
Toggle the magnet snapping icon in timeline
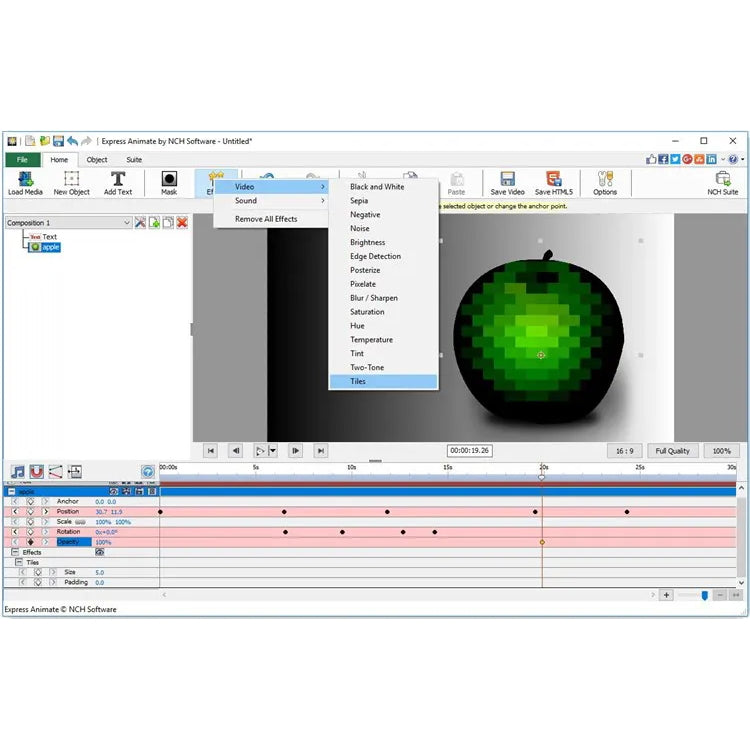coord(36,471)
